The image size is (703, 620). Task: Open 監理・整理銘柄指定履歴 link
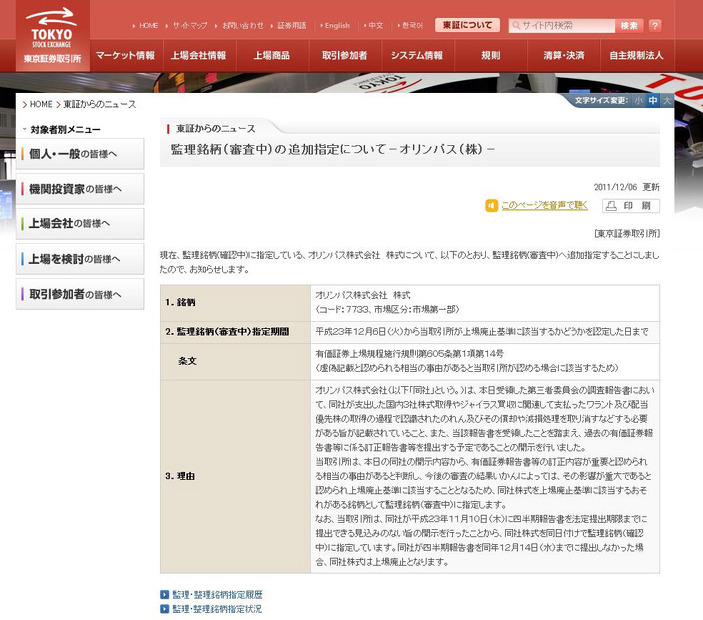click(x=217, y=594)
